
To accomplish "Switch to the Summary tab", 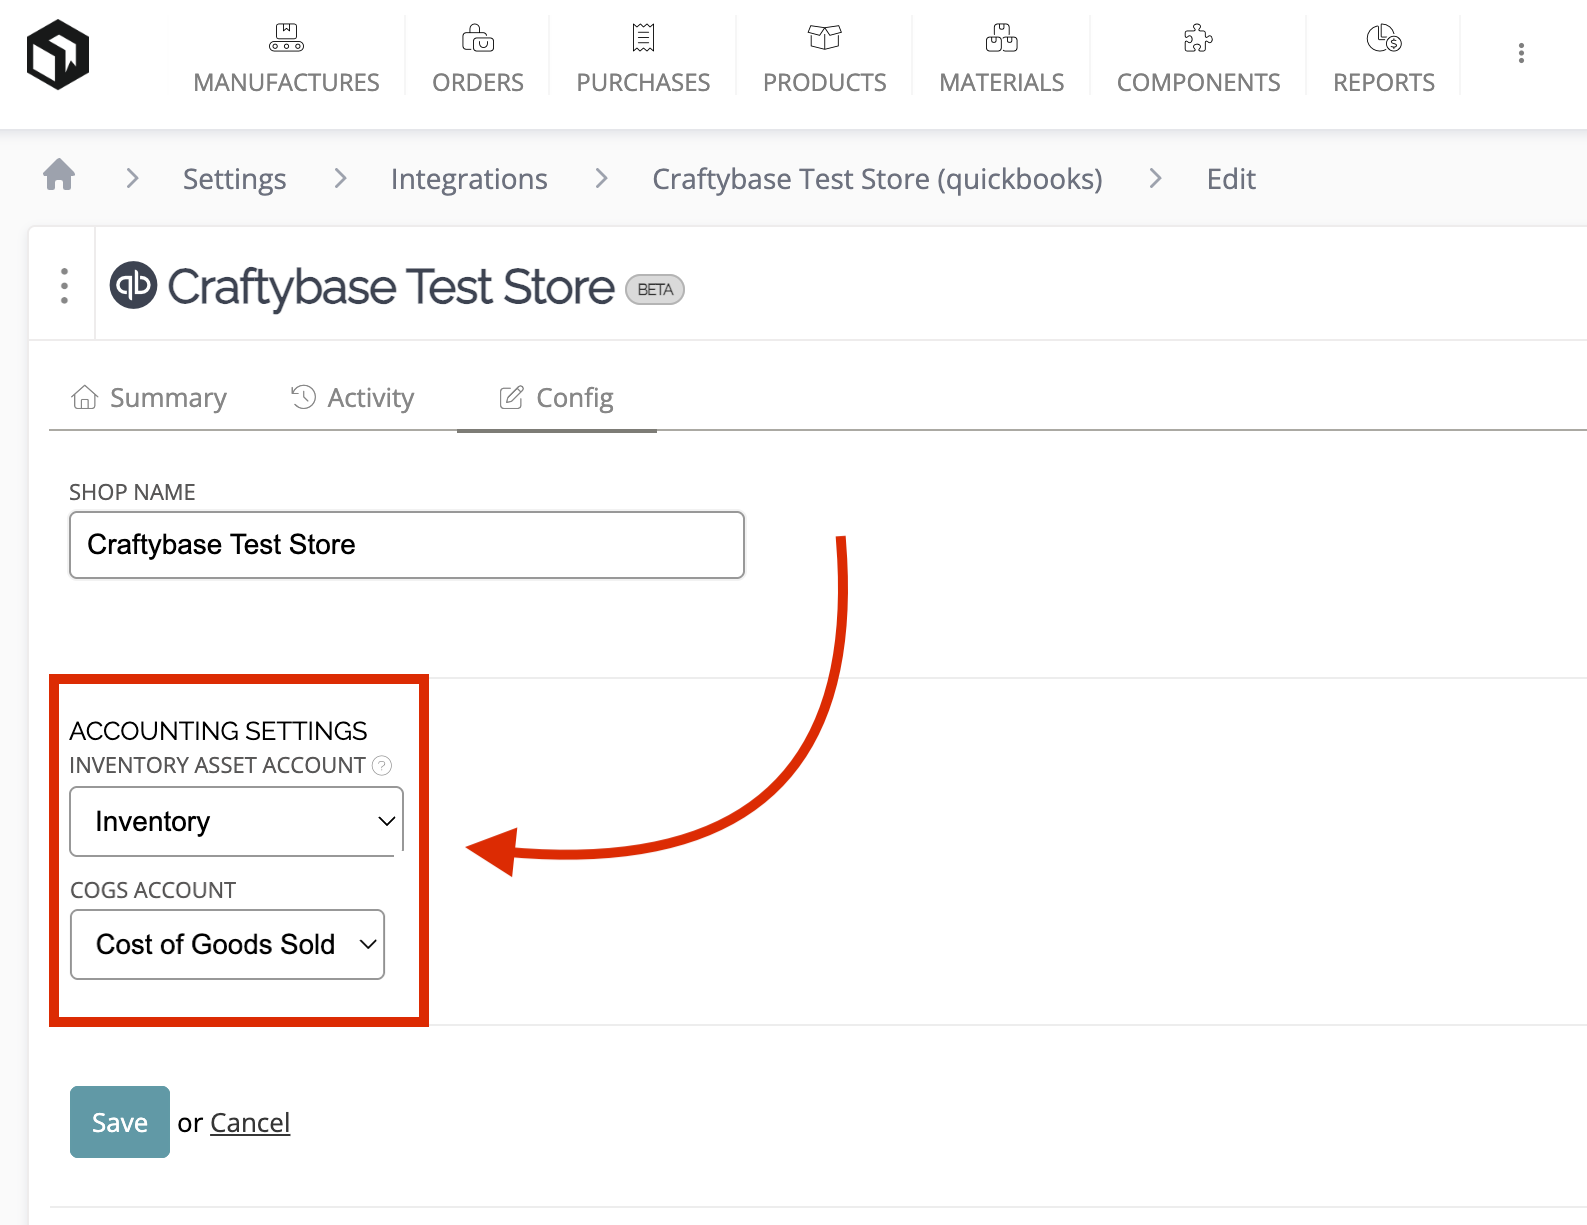I will click(149, 398).
